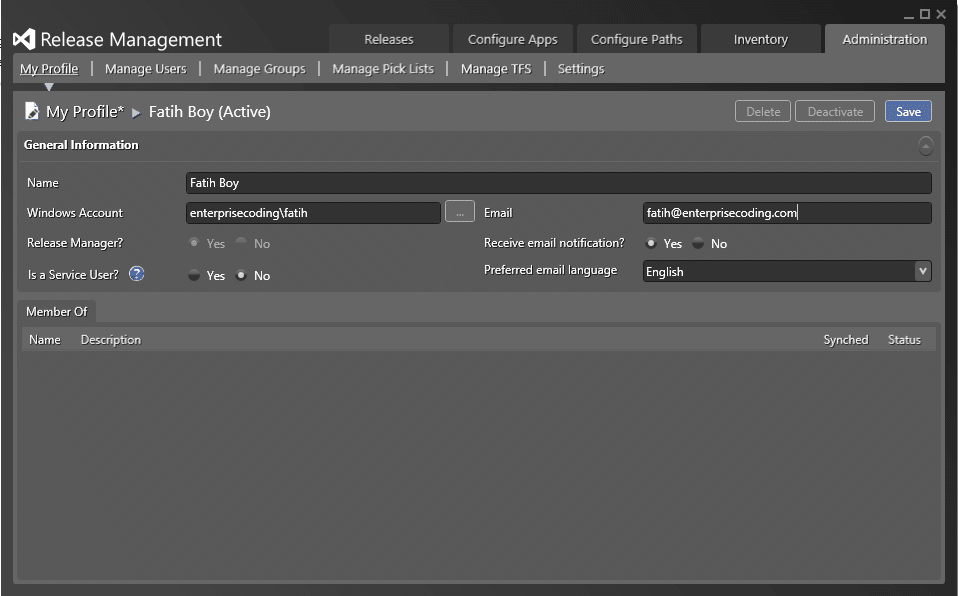
Task: Select the Administration tab
Action: [885, 39]
